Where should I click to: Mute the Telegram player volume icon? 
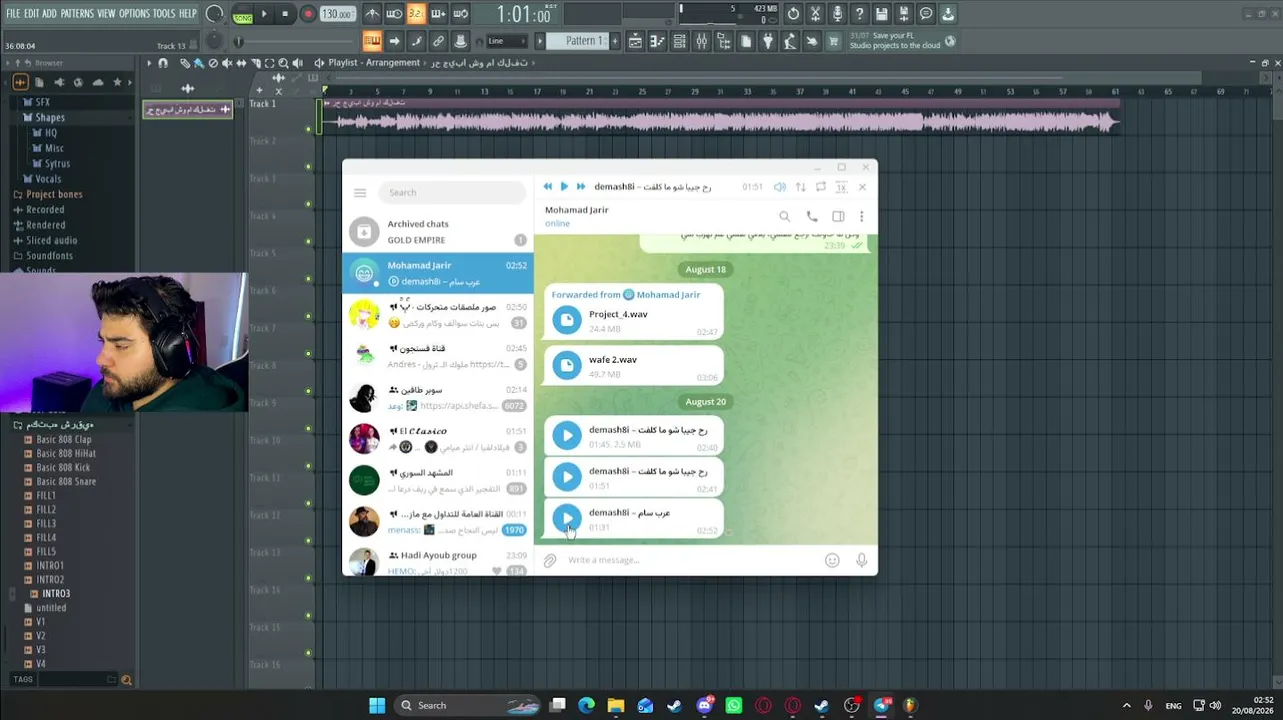(x=780, y=187)
